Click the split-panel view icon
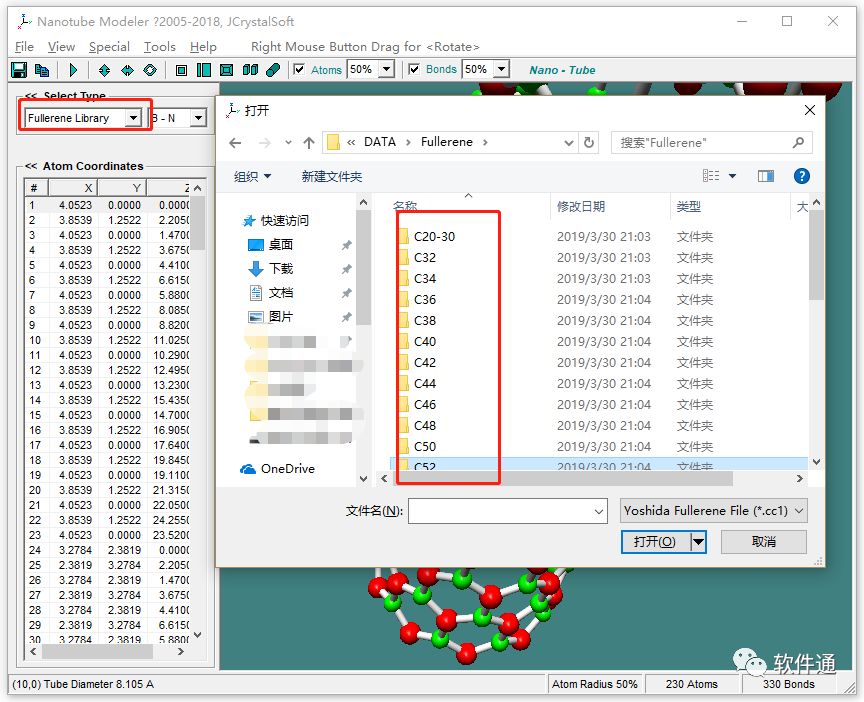Image resolution: width=864 pixels, height=702 pixels. click(x=204, y=70)
